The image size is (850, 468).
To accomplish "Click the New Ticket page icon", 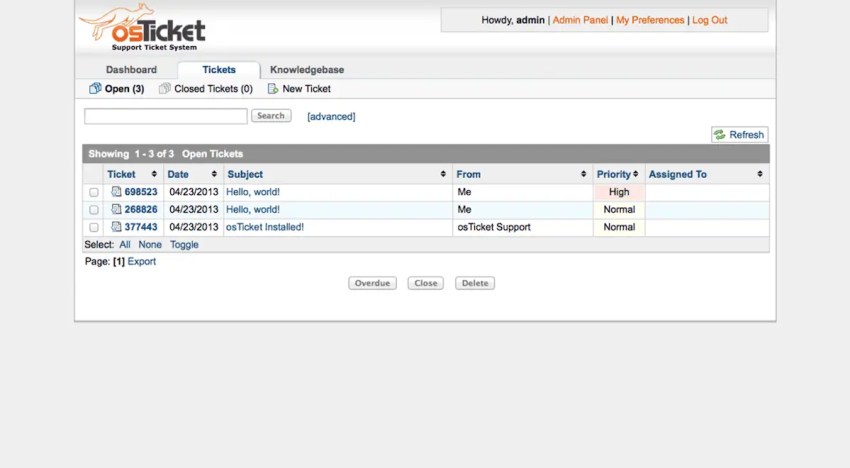I will point(273,88).
